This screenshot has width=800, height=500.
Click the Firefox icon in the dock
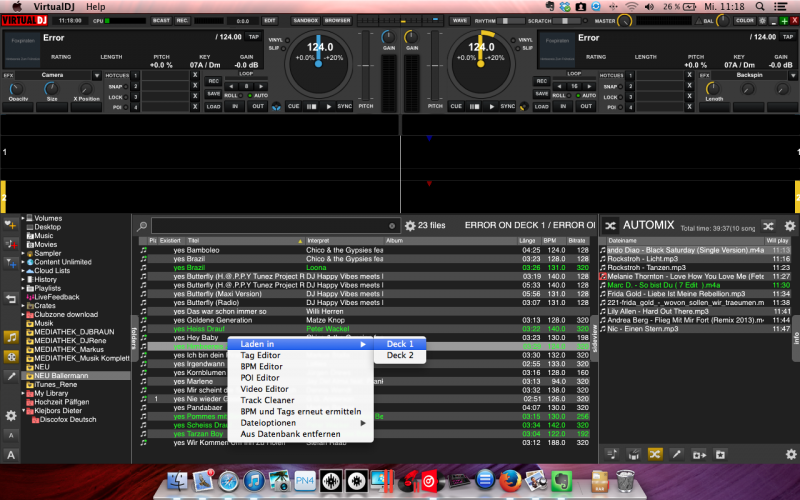point(509,482)
